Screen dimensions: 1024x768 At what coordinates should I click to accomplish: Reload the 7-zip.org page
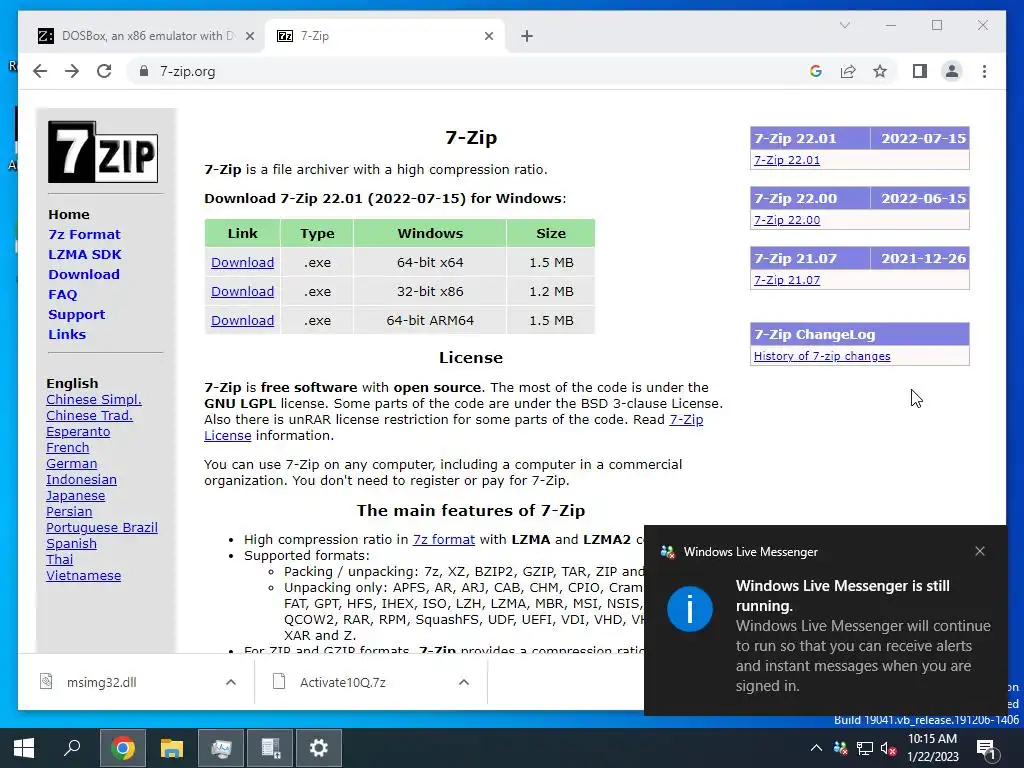104,71
